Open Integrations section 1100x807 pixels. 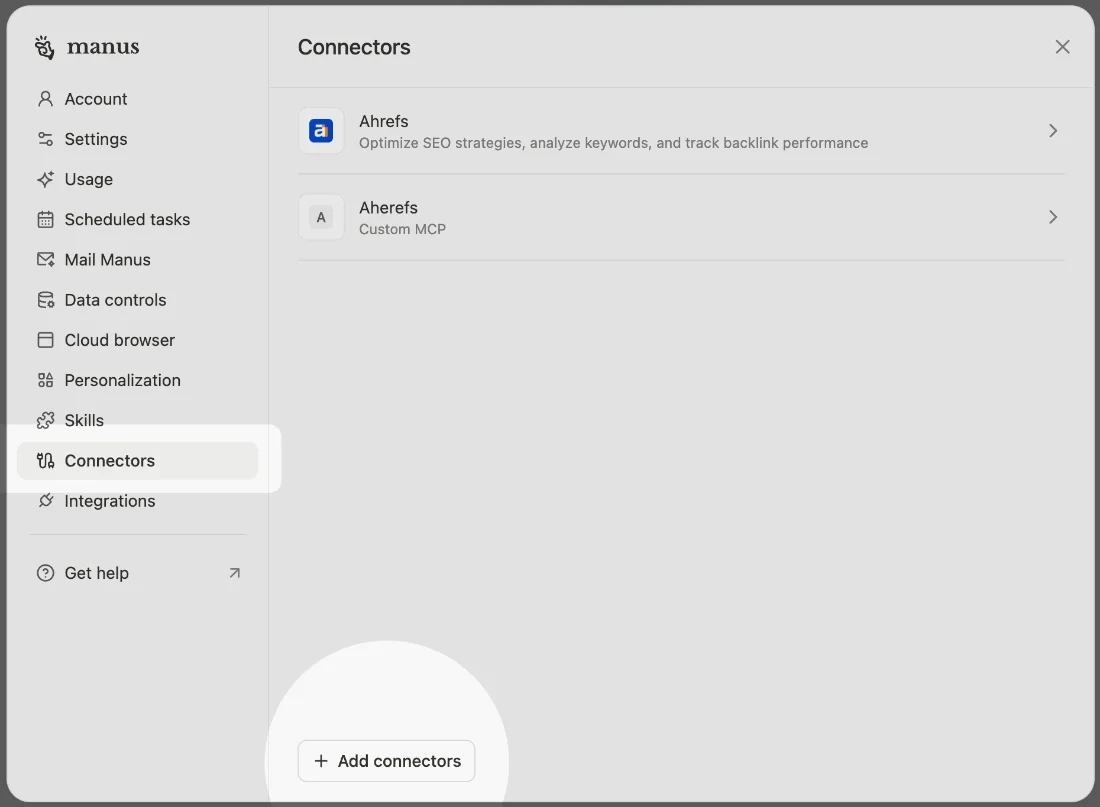(x=138, y=500)
